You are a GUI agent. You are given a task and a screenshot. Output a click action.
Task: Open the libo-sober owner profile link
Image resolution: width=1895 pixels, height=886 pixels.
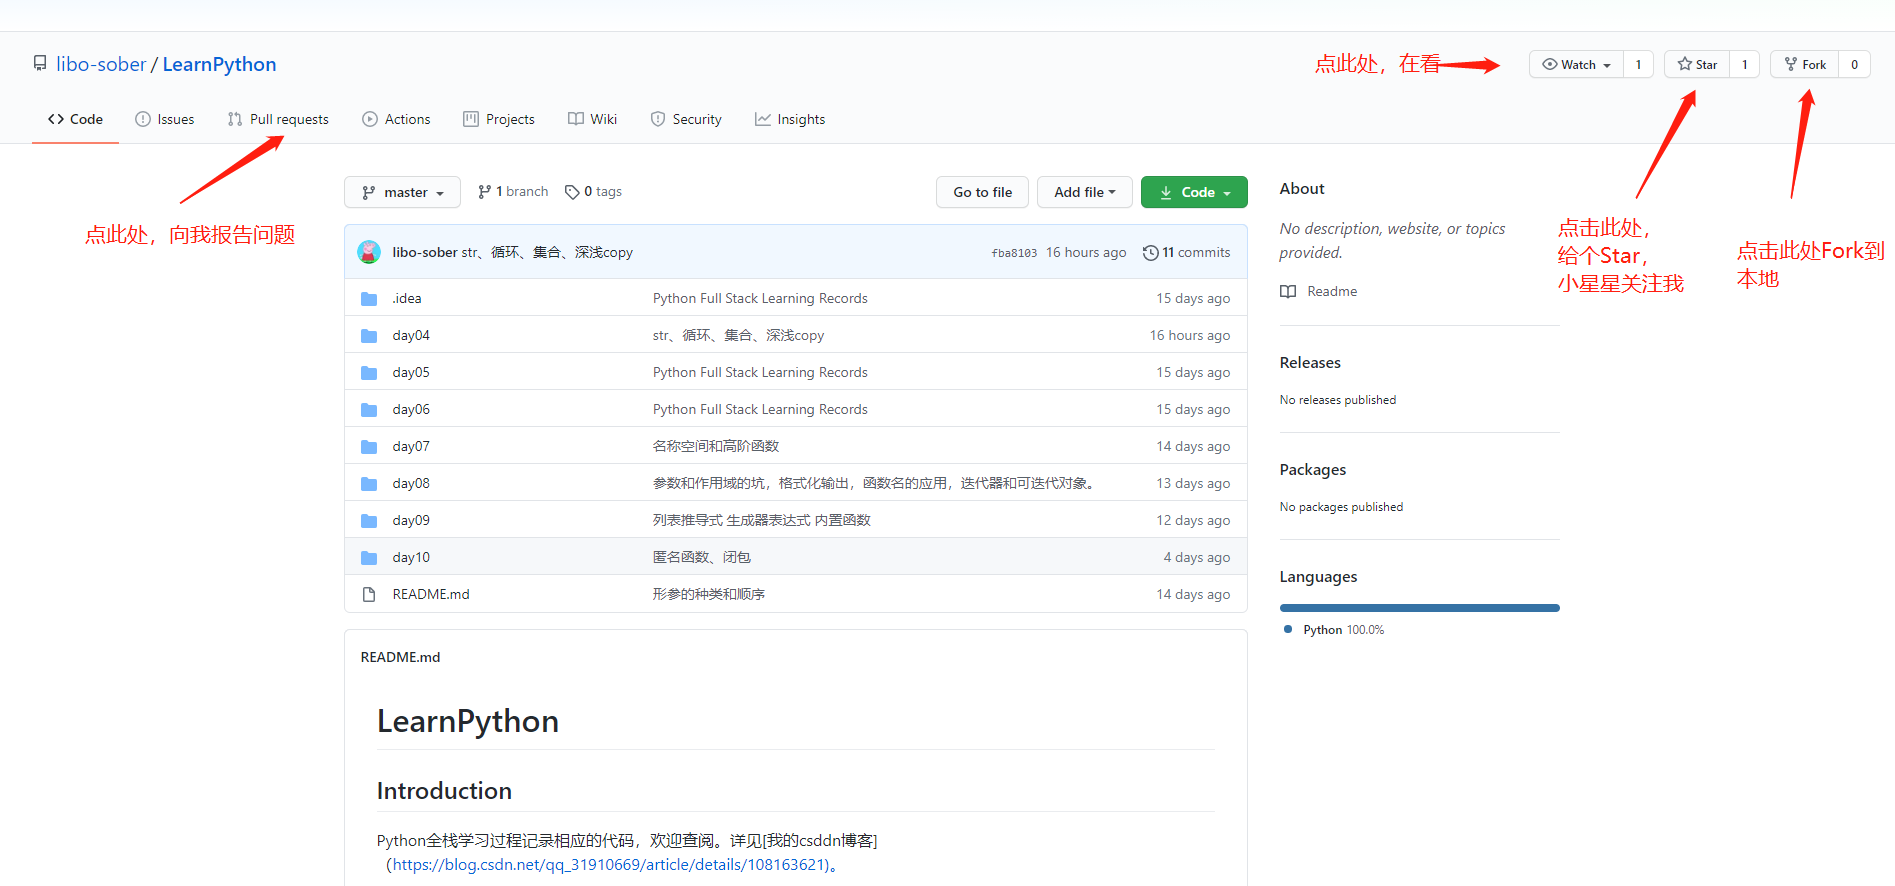101,64
